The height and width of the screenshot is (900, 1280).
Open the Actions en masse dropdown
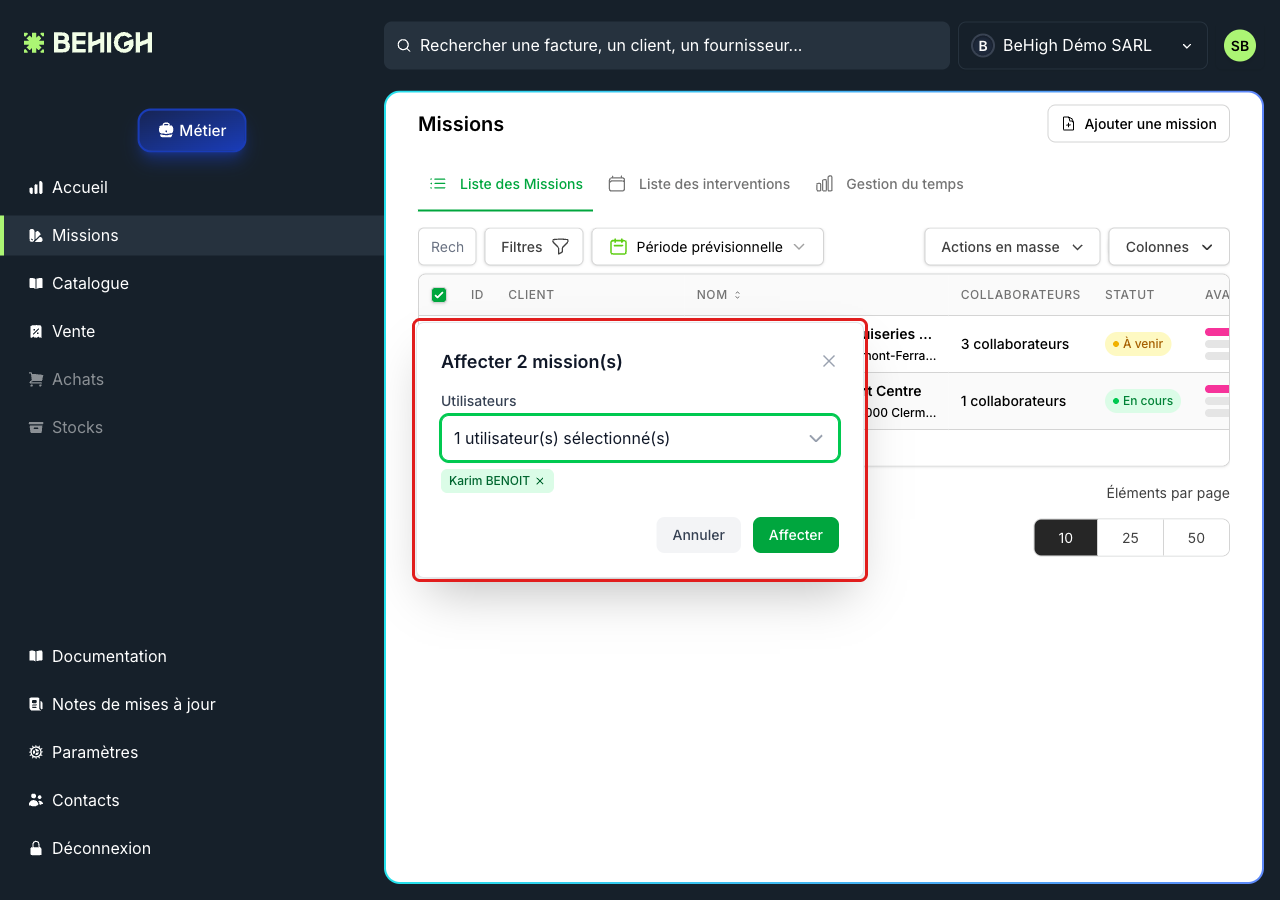coord(1012,247)
